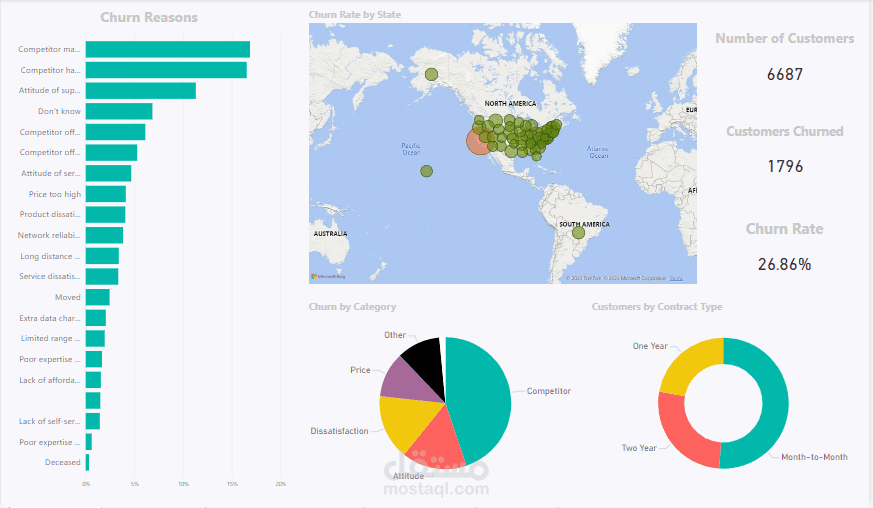Click the 10% axis tick label
The height and width of the screenshot is (508, 873).
point(183,484)
